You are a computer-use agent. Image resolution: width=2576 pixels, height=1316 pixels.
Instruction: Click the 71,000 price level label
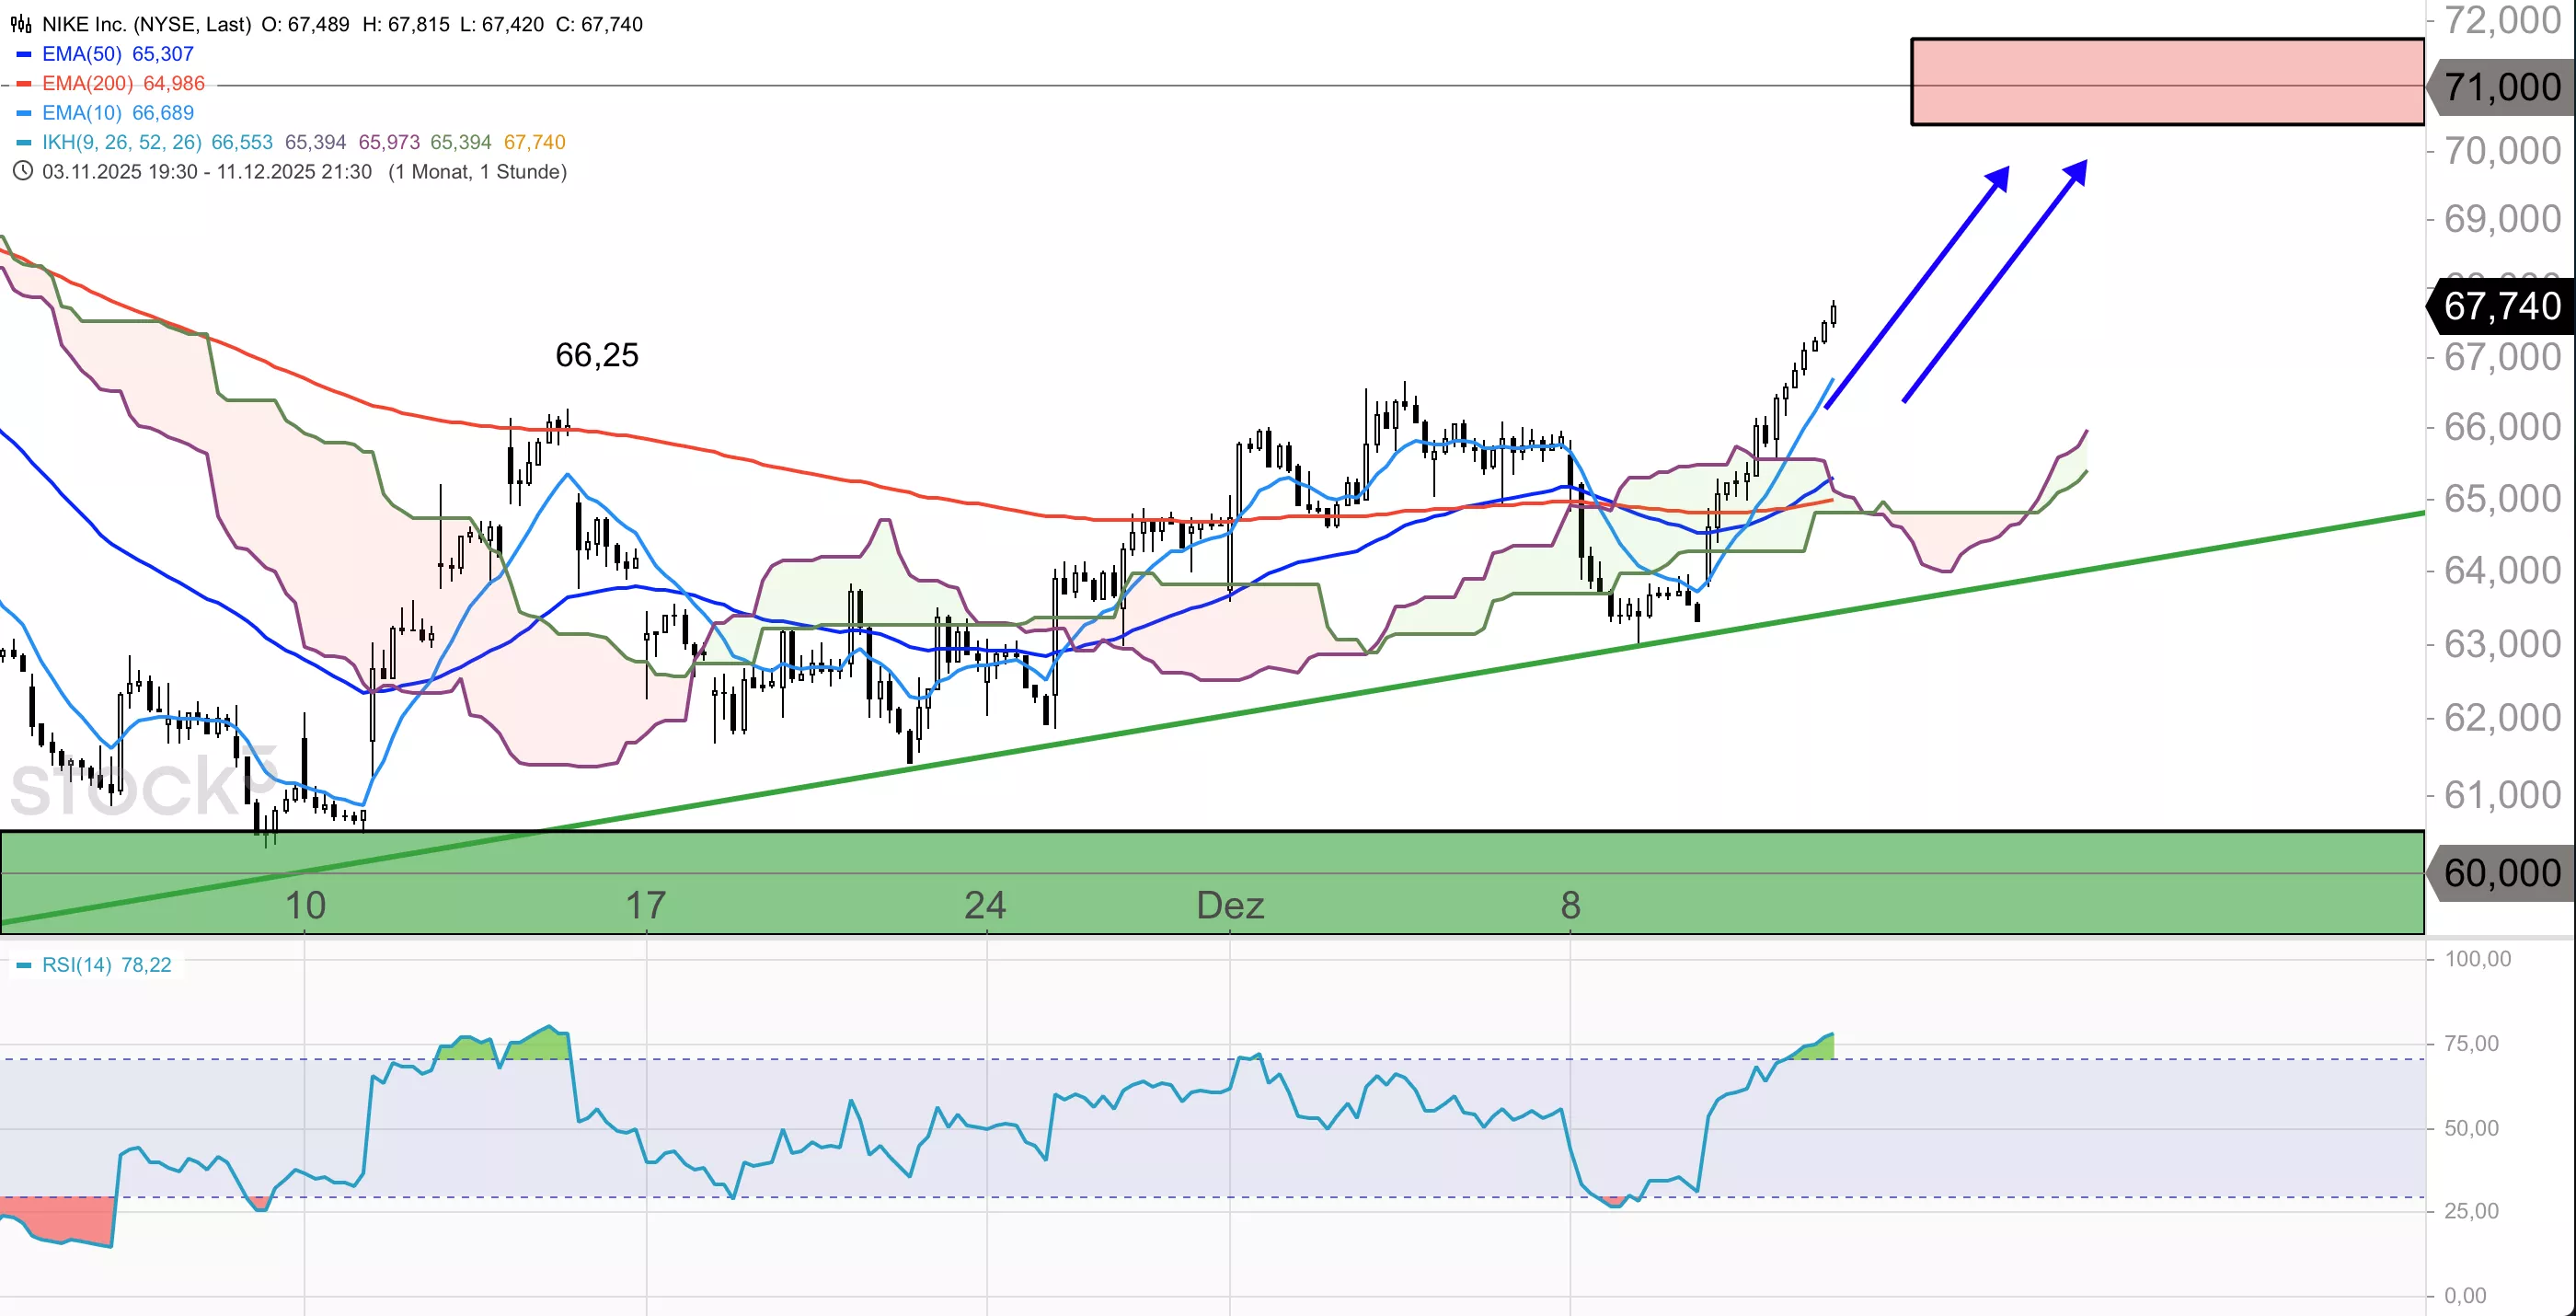(x=2501, y=88)
